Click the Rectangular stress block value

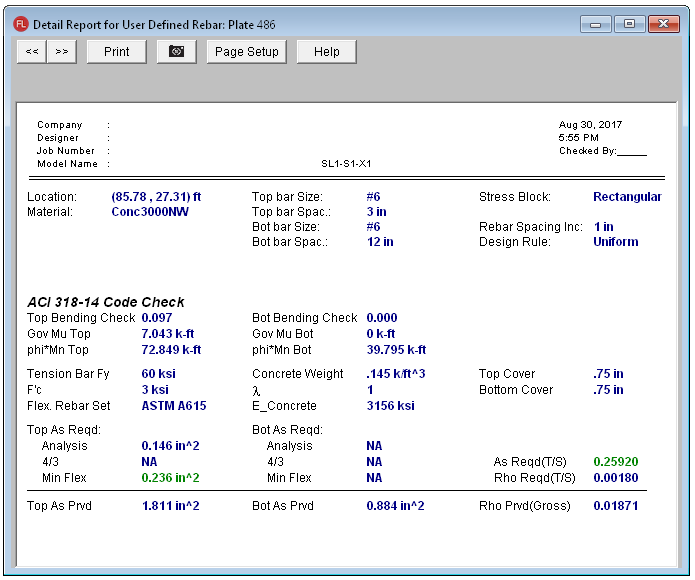click(627, 197)
